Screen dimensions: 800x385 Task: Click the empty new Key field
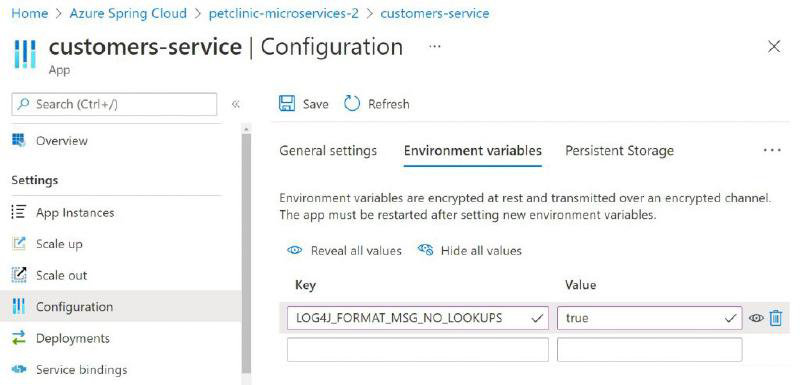tap(417, 350)
